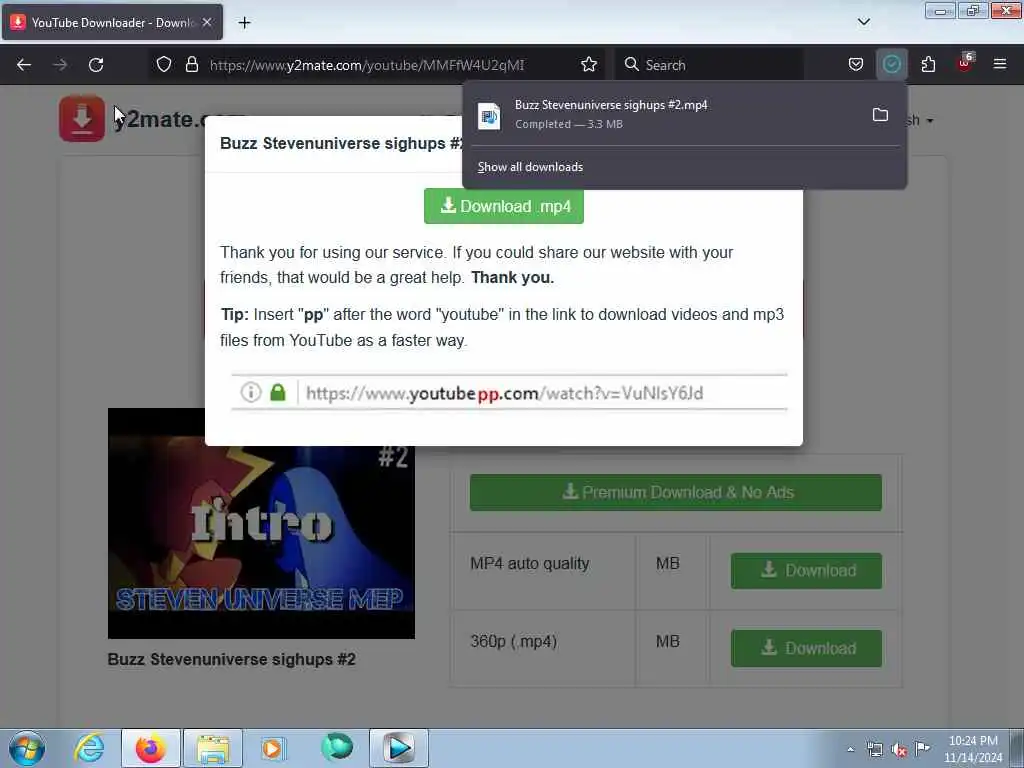Screen dimensions: 1024x768
Task: Open tracking protection shield icon
Action: point(164,65)
